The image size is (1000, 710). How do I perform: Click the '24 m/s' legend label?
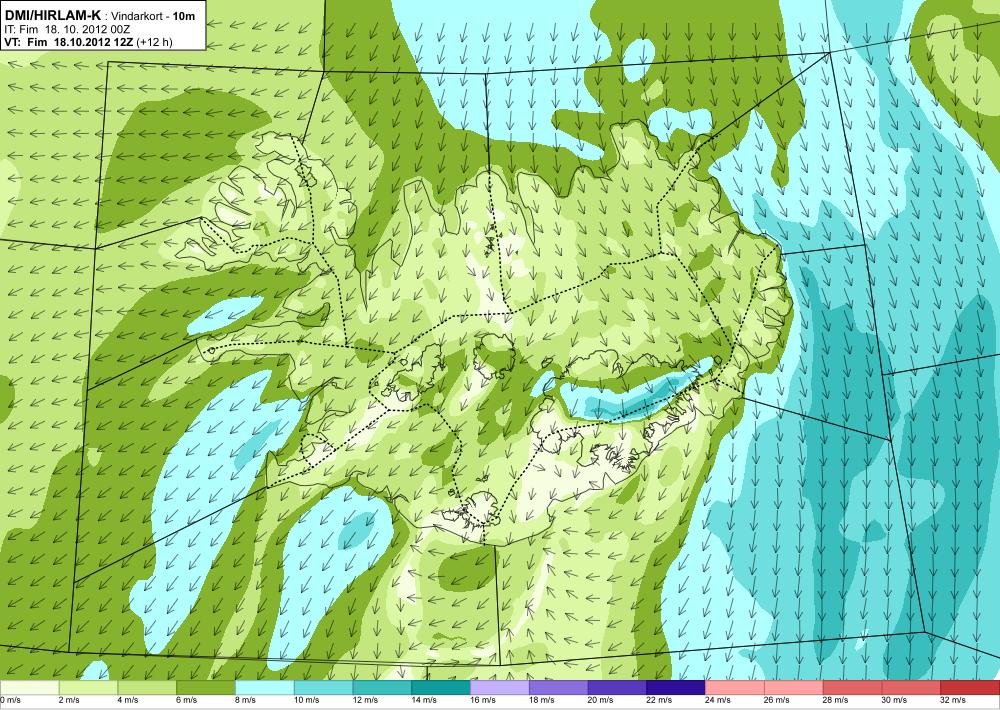click(x=717, y=700)
